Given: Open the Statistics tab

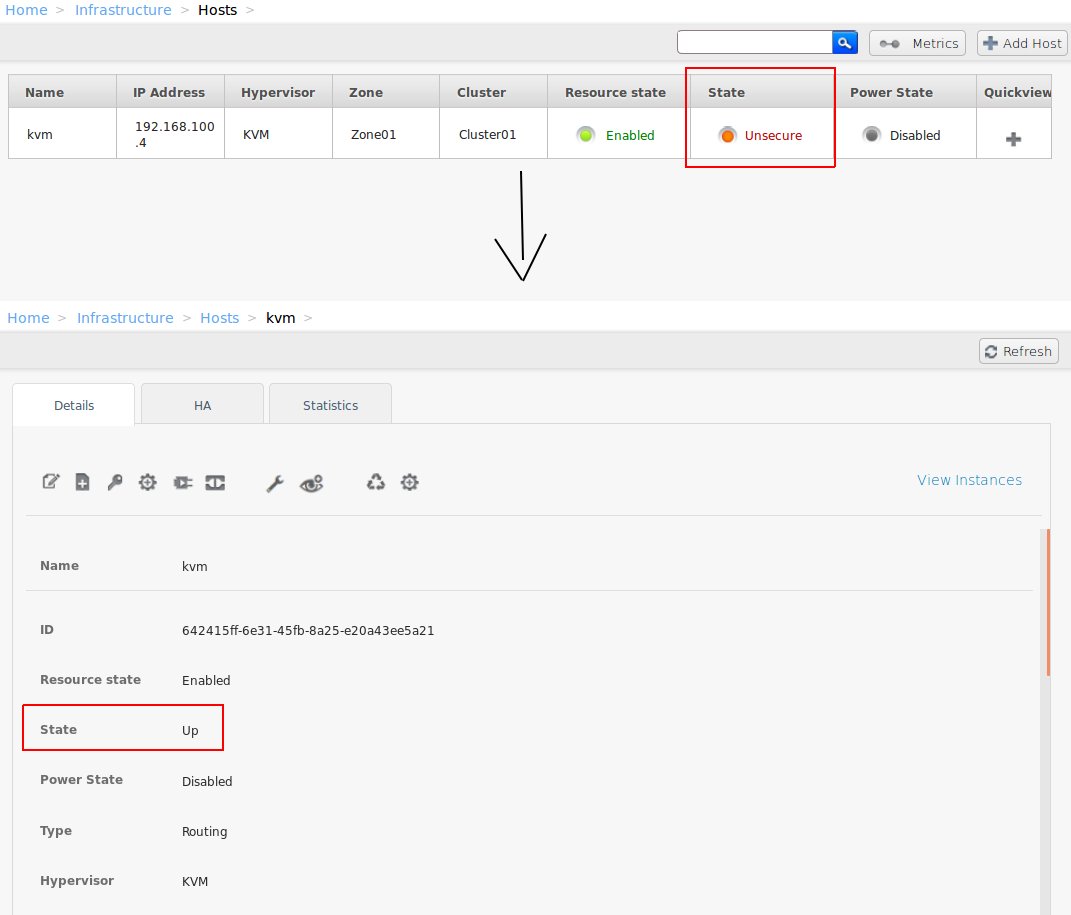Looking at the screenshot, I should click(x=330, y=404).
